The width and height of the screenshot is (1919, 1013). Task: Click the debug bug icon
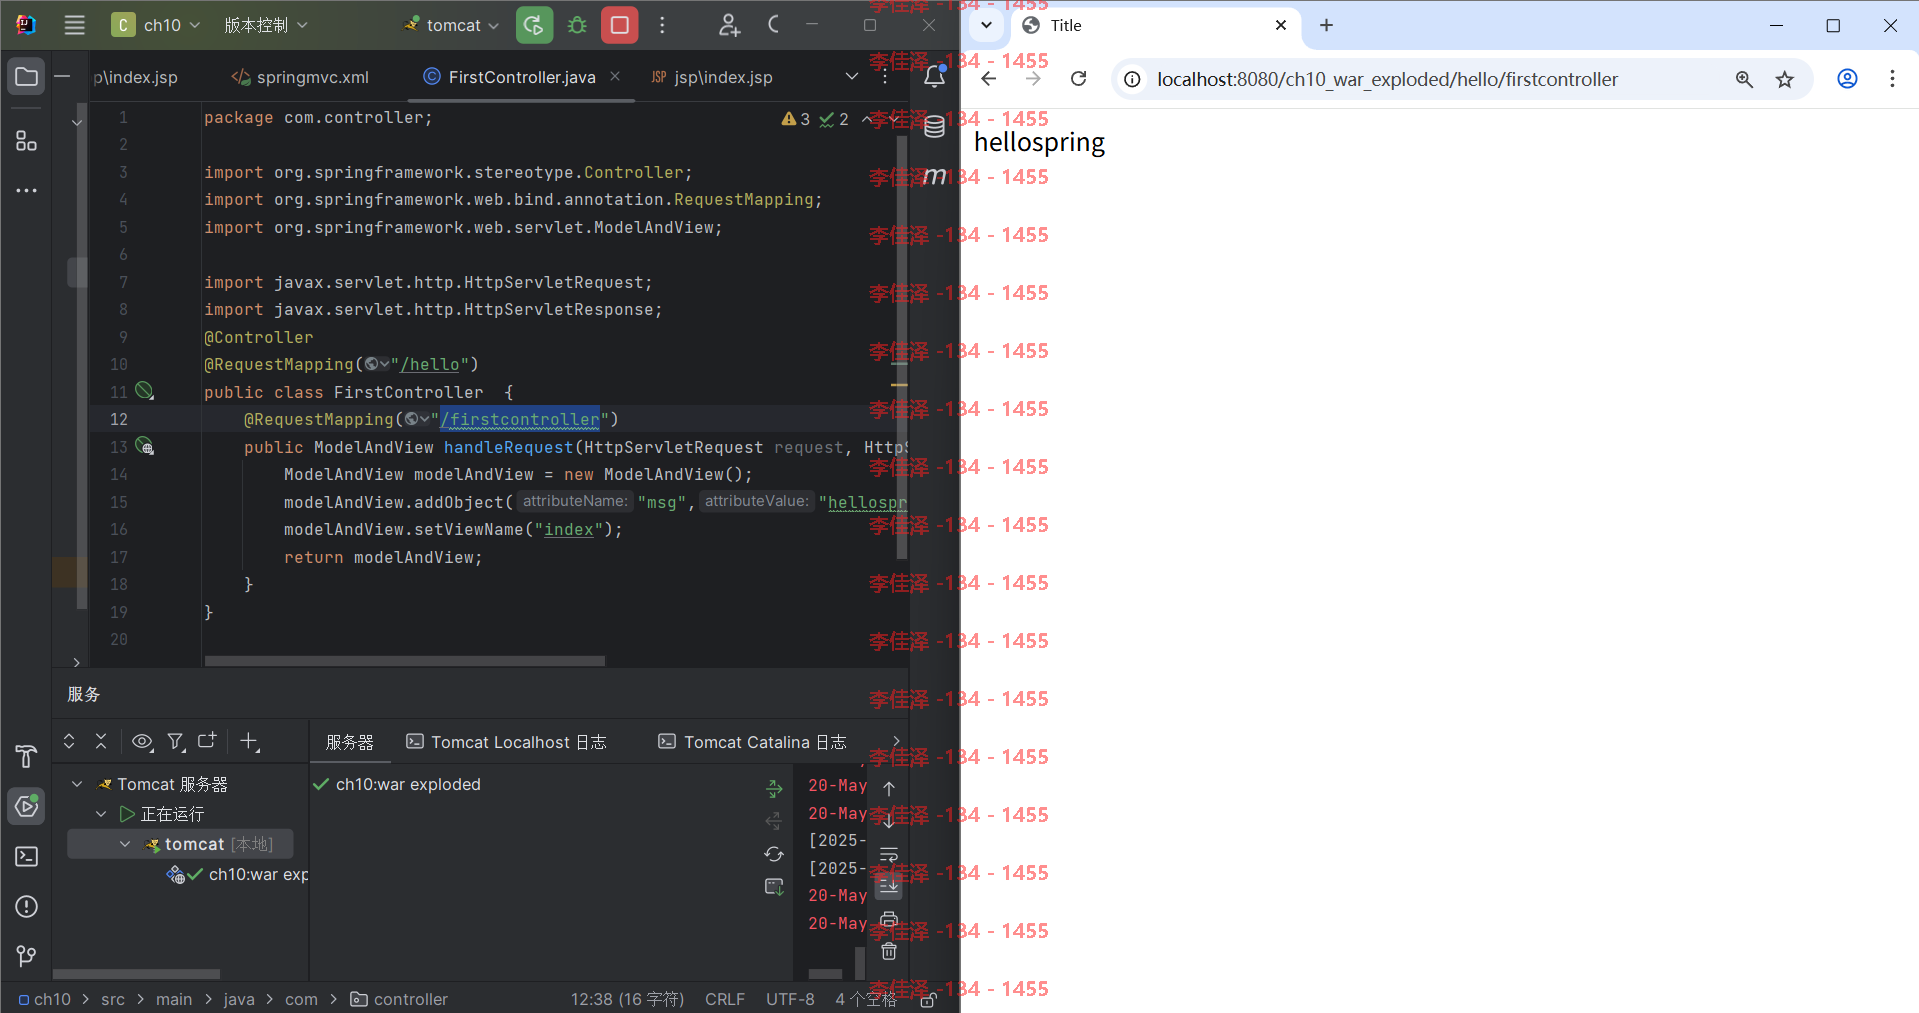(577, 25)
